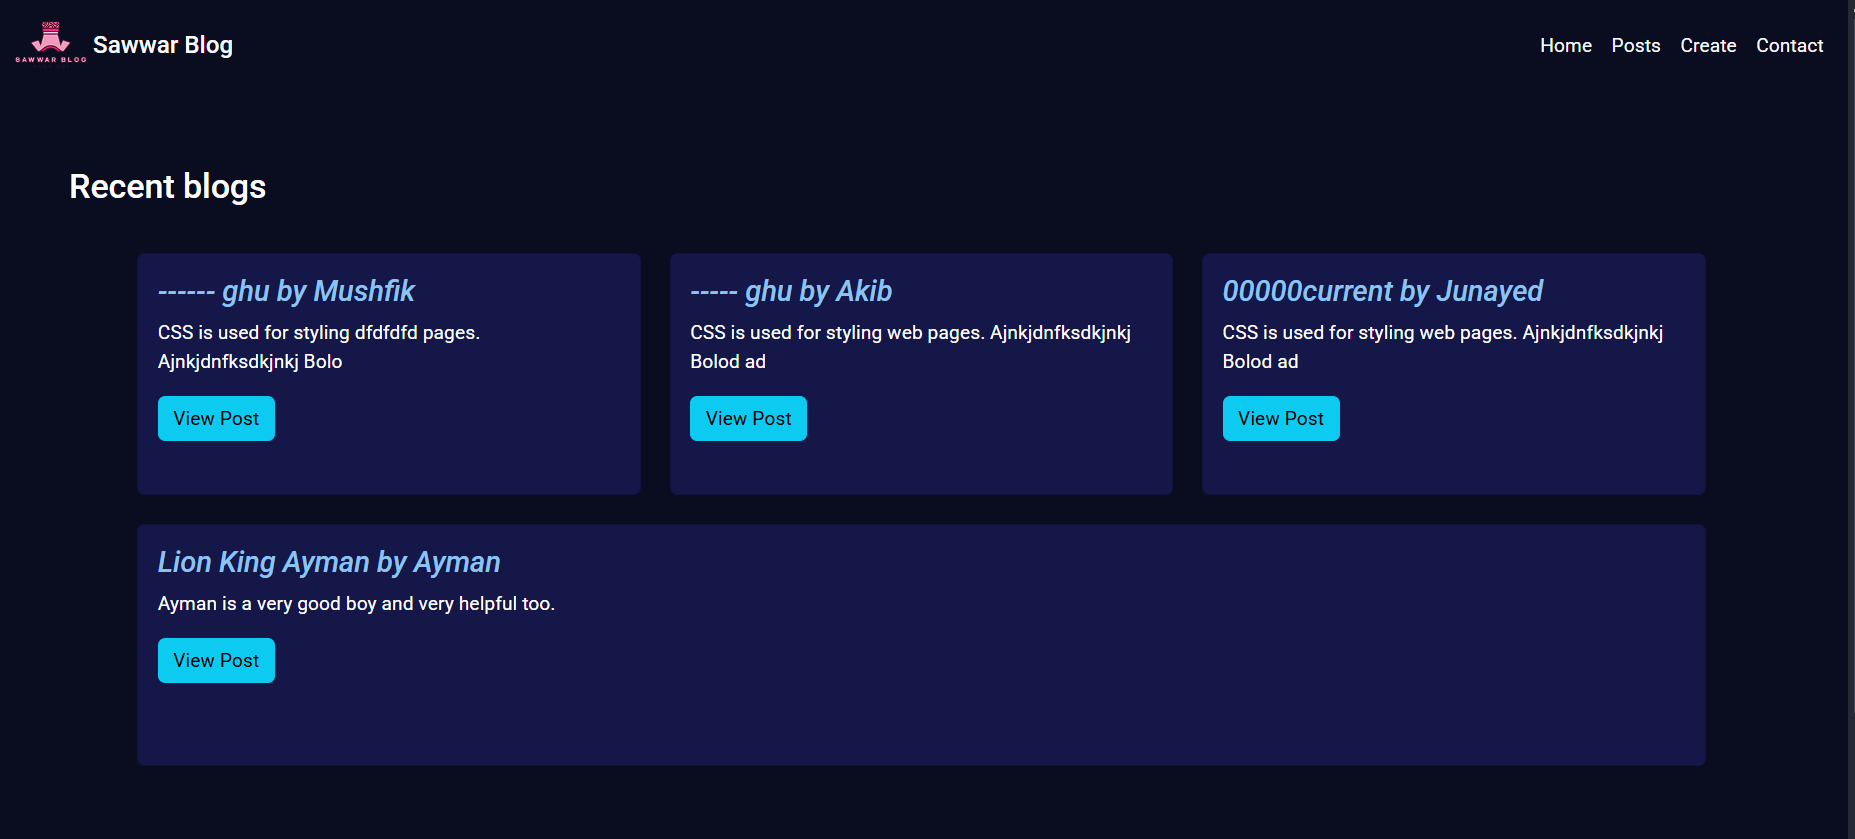Viewport: 1855px width, 839px height.
Task: Open the Create nav link
Action: point(1707,45)
